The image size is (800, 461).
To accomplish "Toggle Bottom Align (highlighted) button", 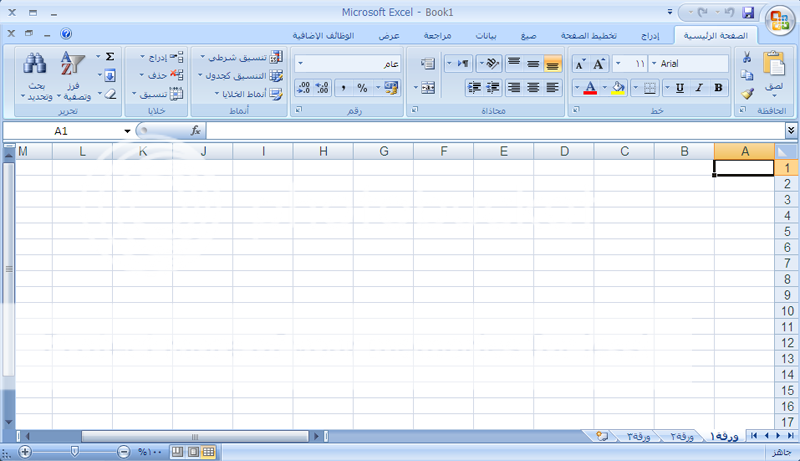I will coord(553,63).
